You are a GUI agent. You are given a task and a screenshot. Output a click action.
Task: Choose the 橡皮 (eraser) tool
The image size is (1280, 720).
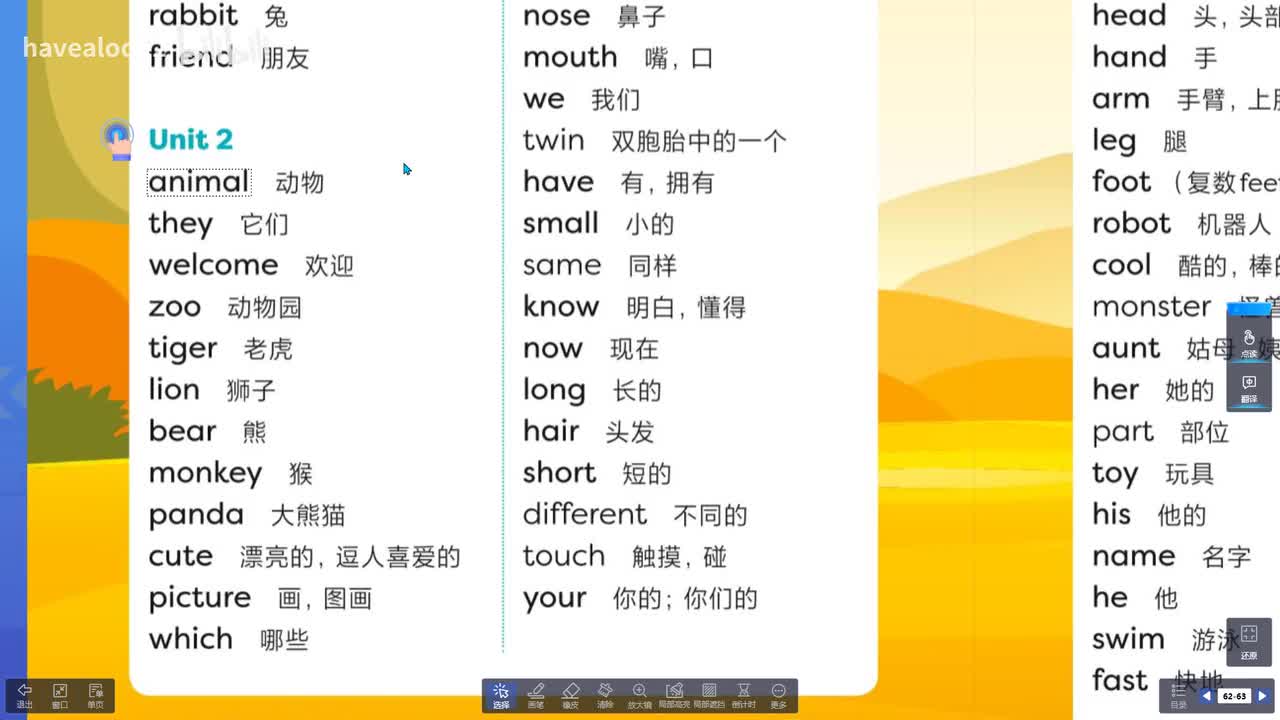click(x=571, y=695)
